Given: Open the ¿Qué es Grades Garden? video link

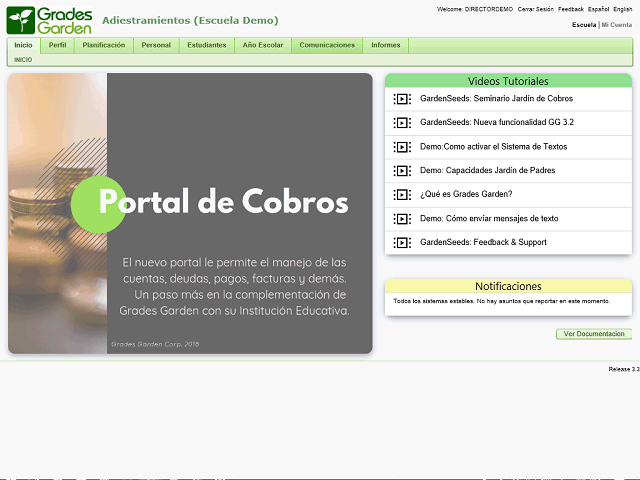Looking at the screenshot, I should tap(466, 194).
